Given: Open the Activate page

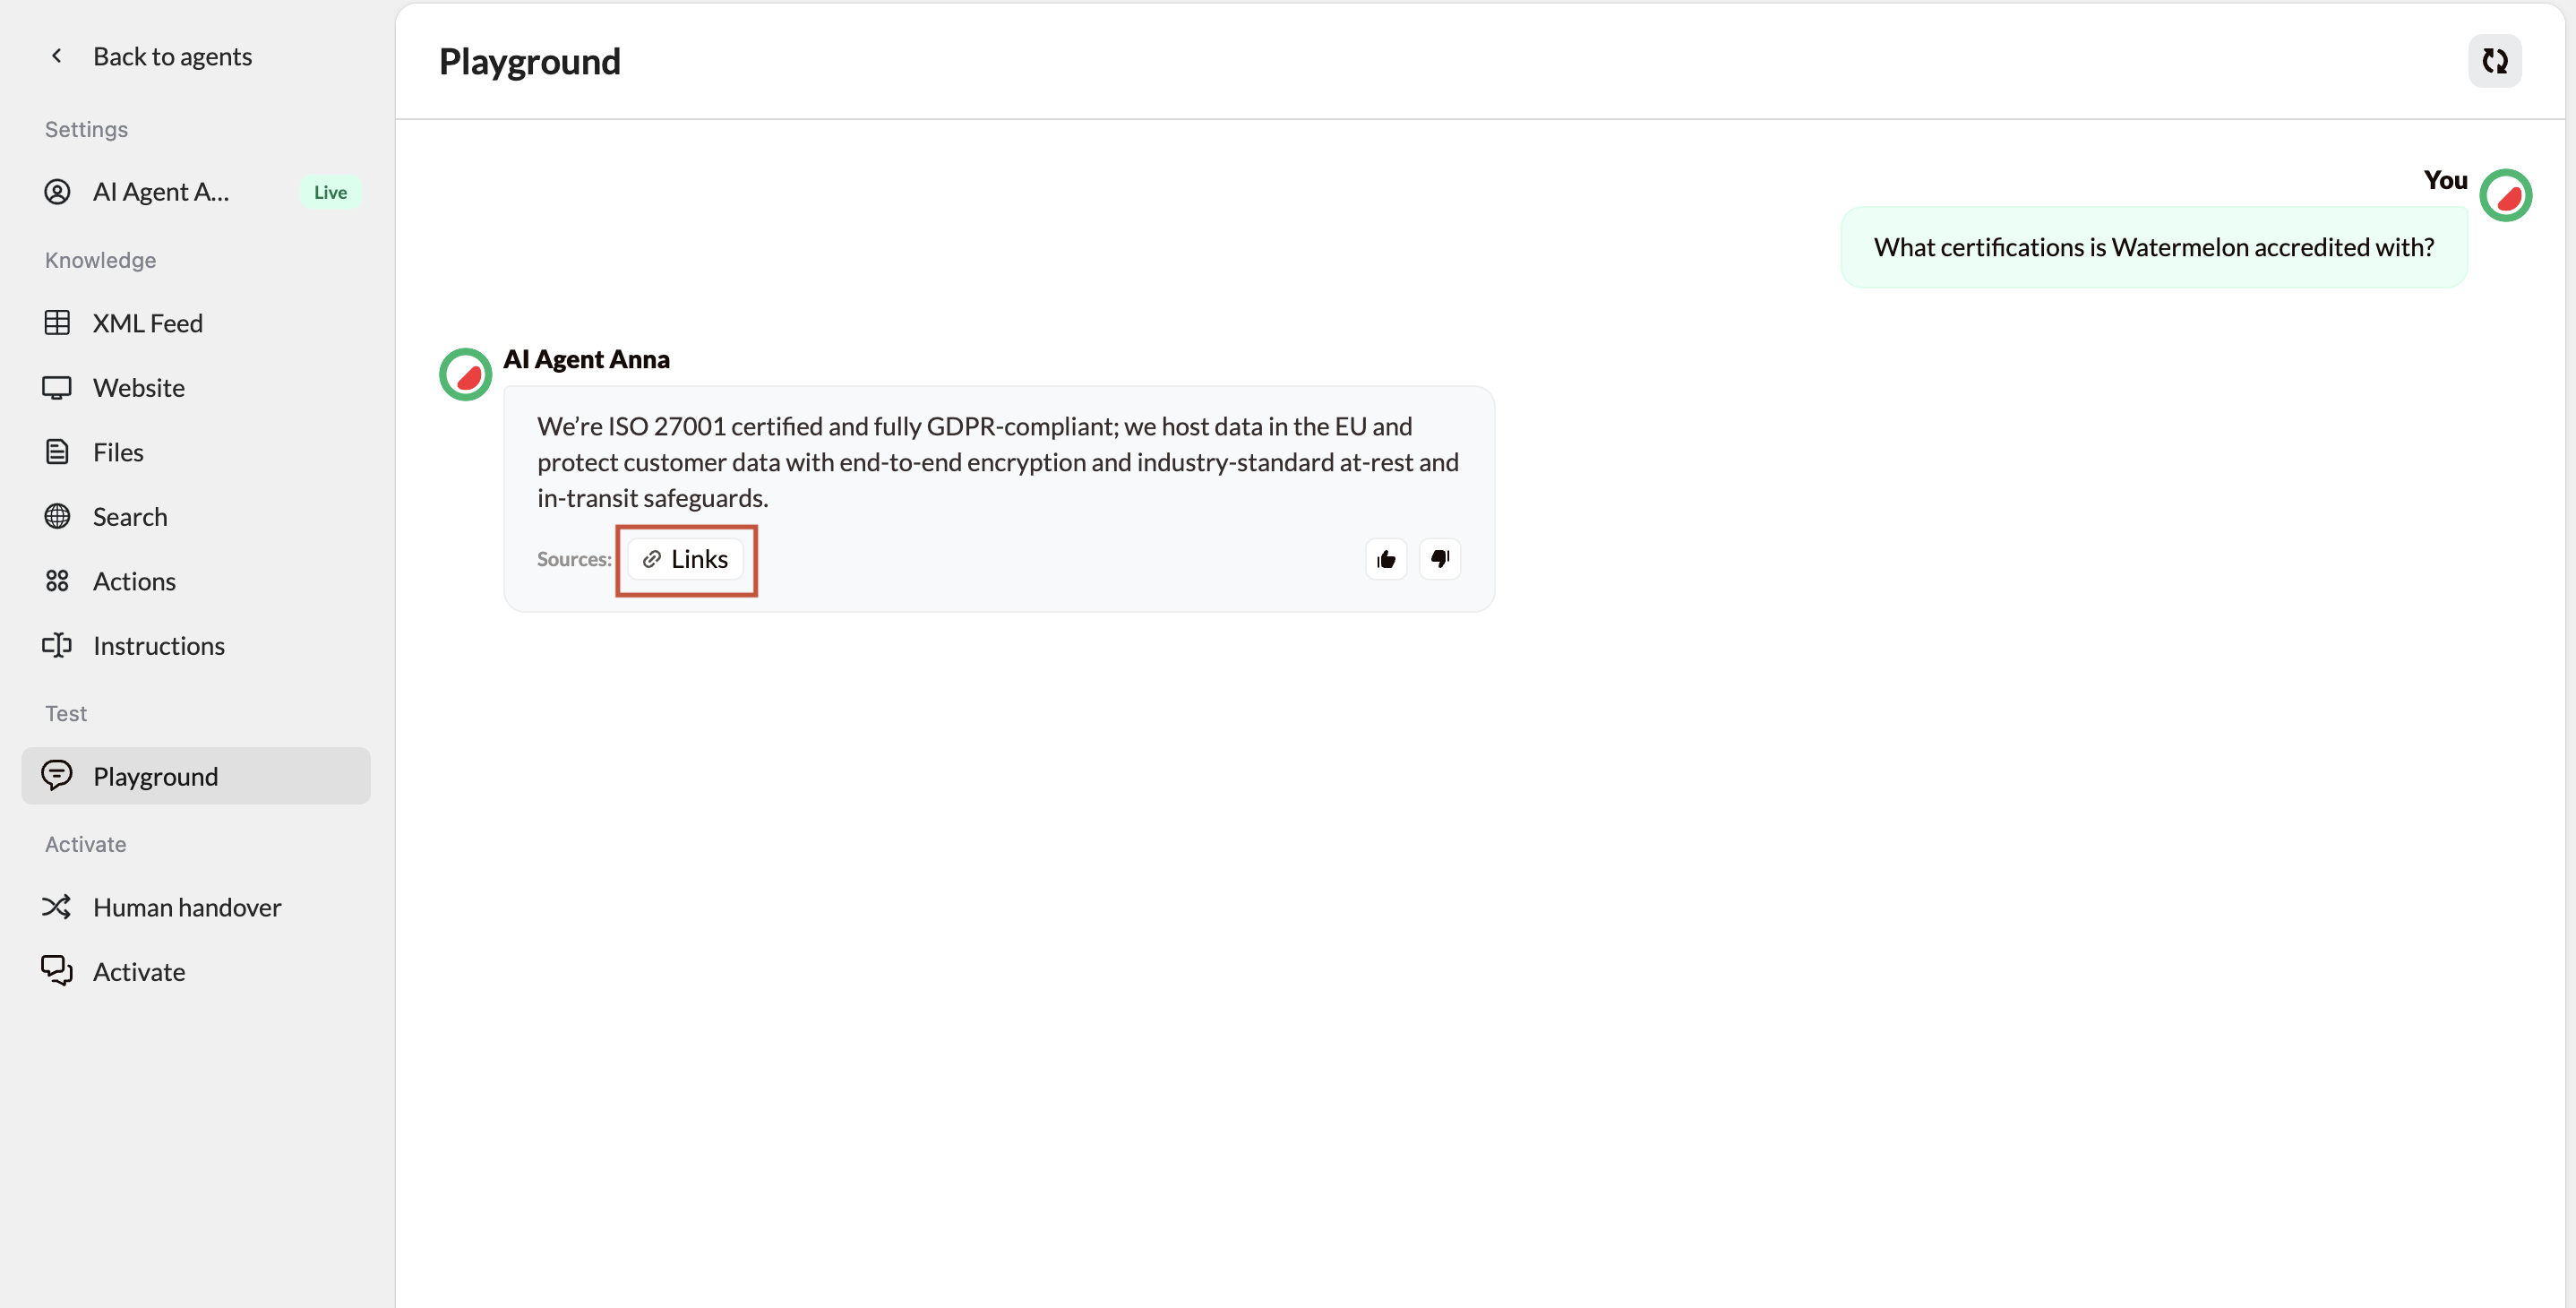Looking at the screenshot, I should (x=139, y=972).
